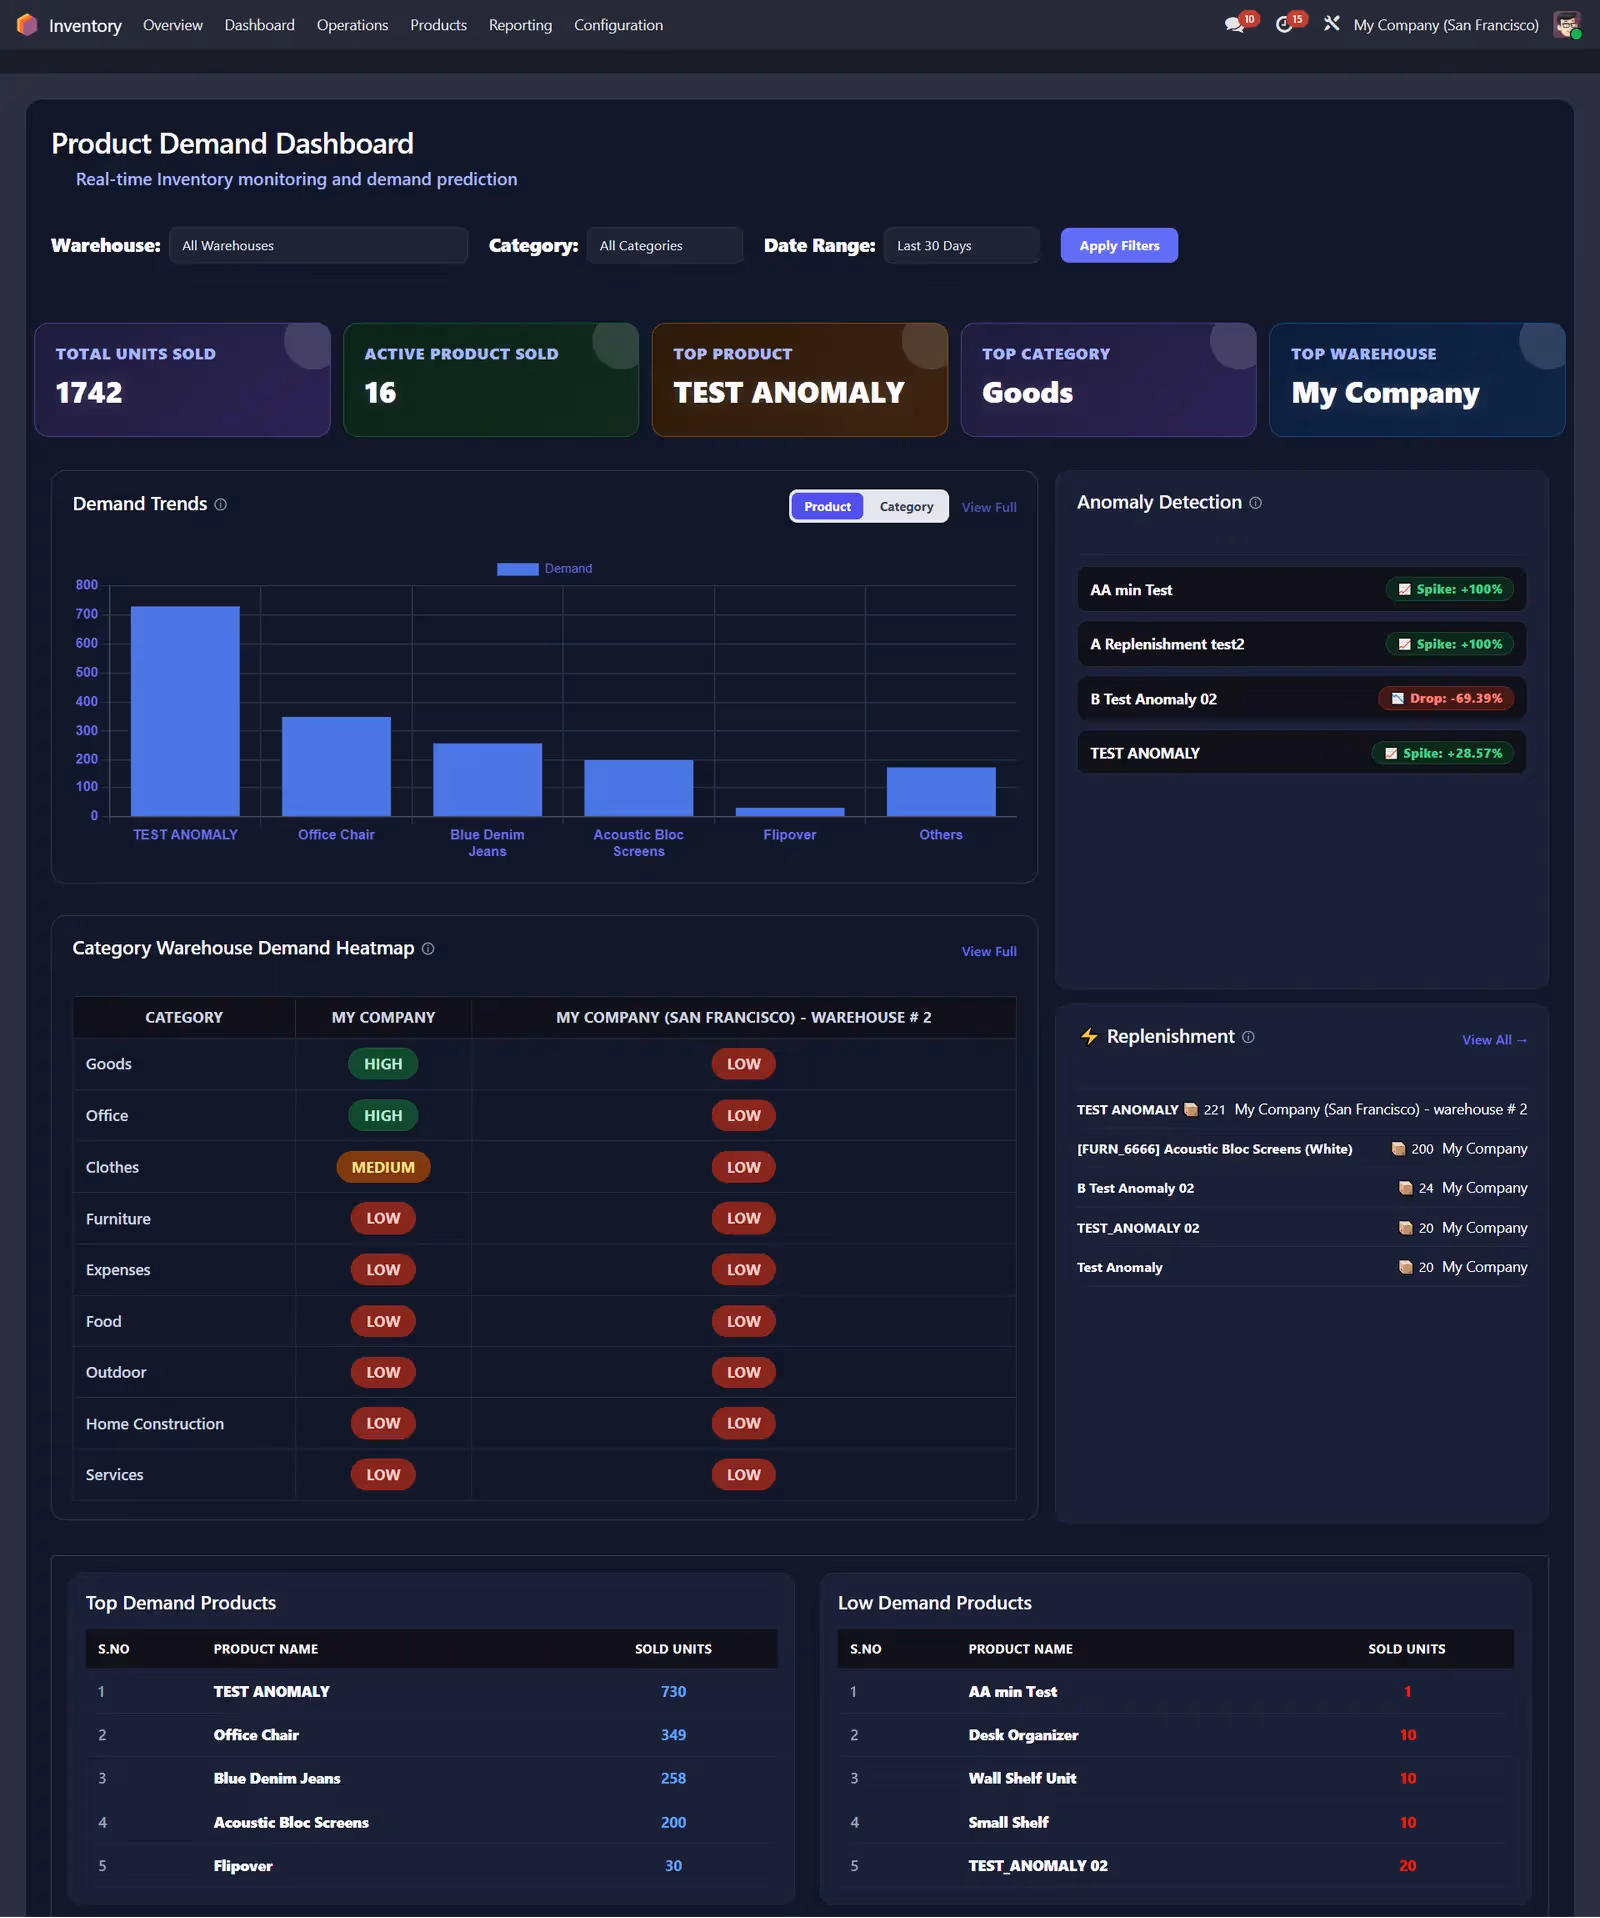This screenshot has height=1918, width=1600.
Task: Switch Demand Trends to Product view
Action: tap(827, 507)
